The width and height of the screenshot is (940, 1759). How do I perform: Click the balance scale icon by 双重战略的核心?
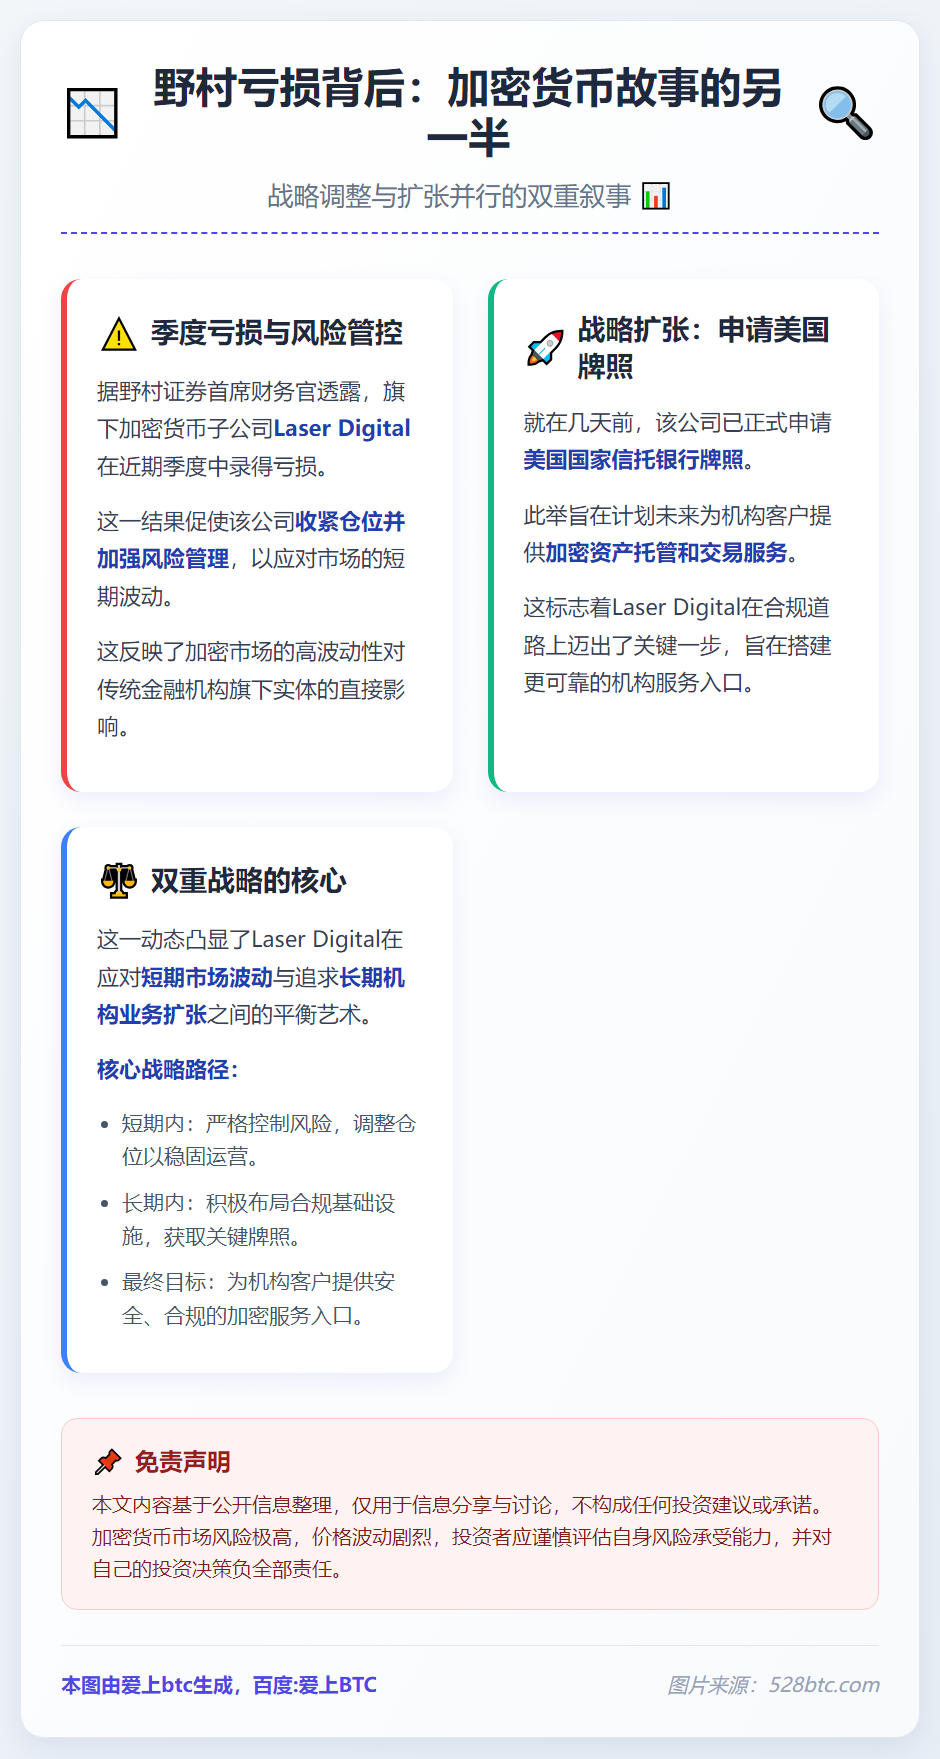(x=119, y=881)
